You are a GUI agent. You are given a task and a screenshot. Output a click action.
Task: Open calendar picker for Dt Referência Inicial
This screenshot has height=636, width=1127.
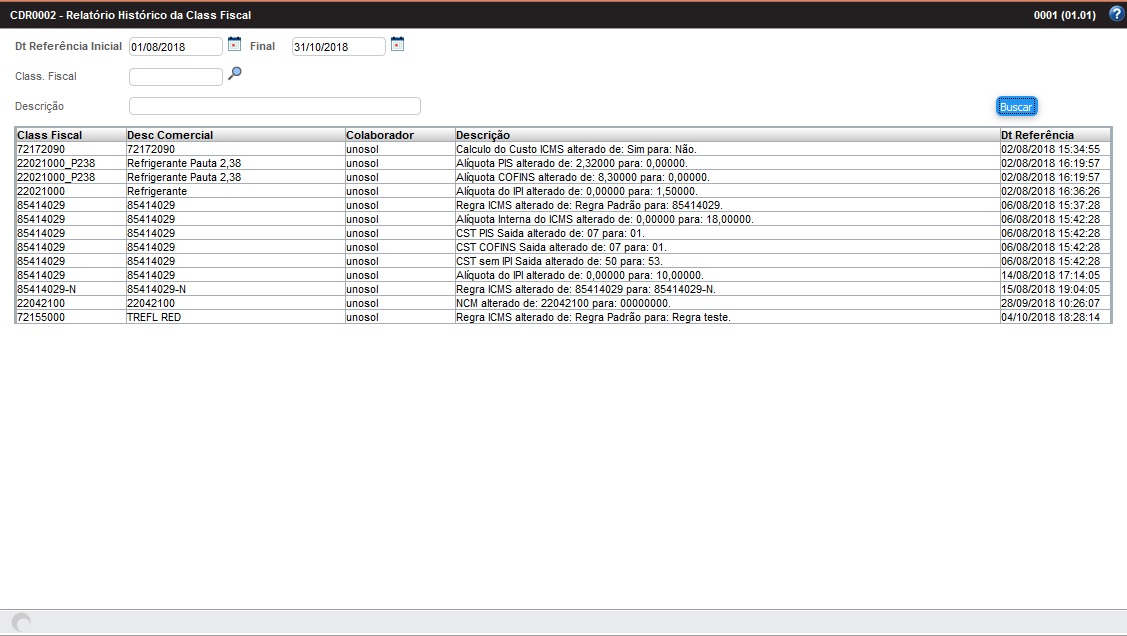click(x=234, y=45)
